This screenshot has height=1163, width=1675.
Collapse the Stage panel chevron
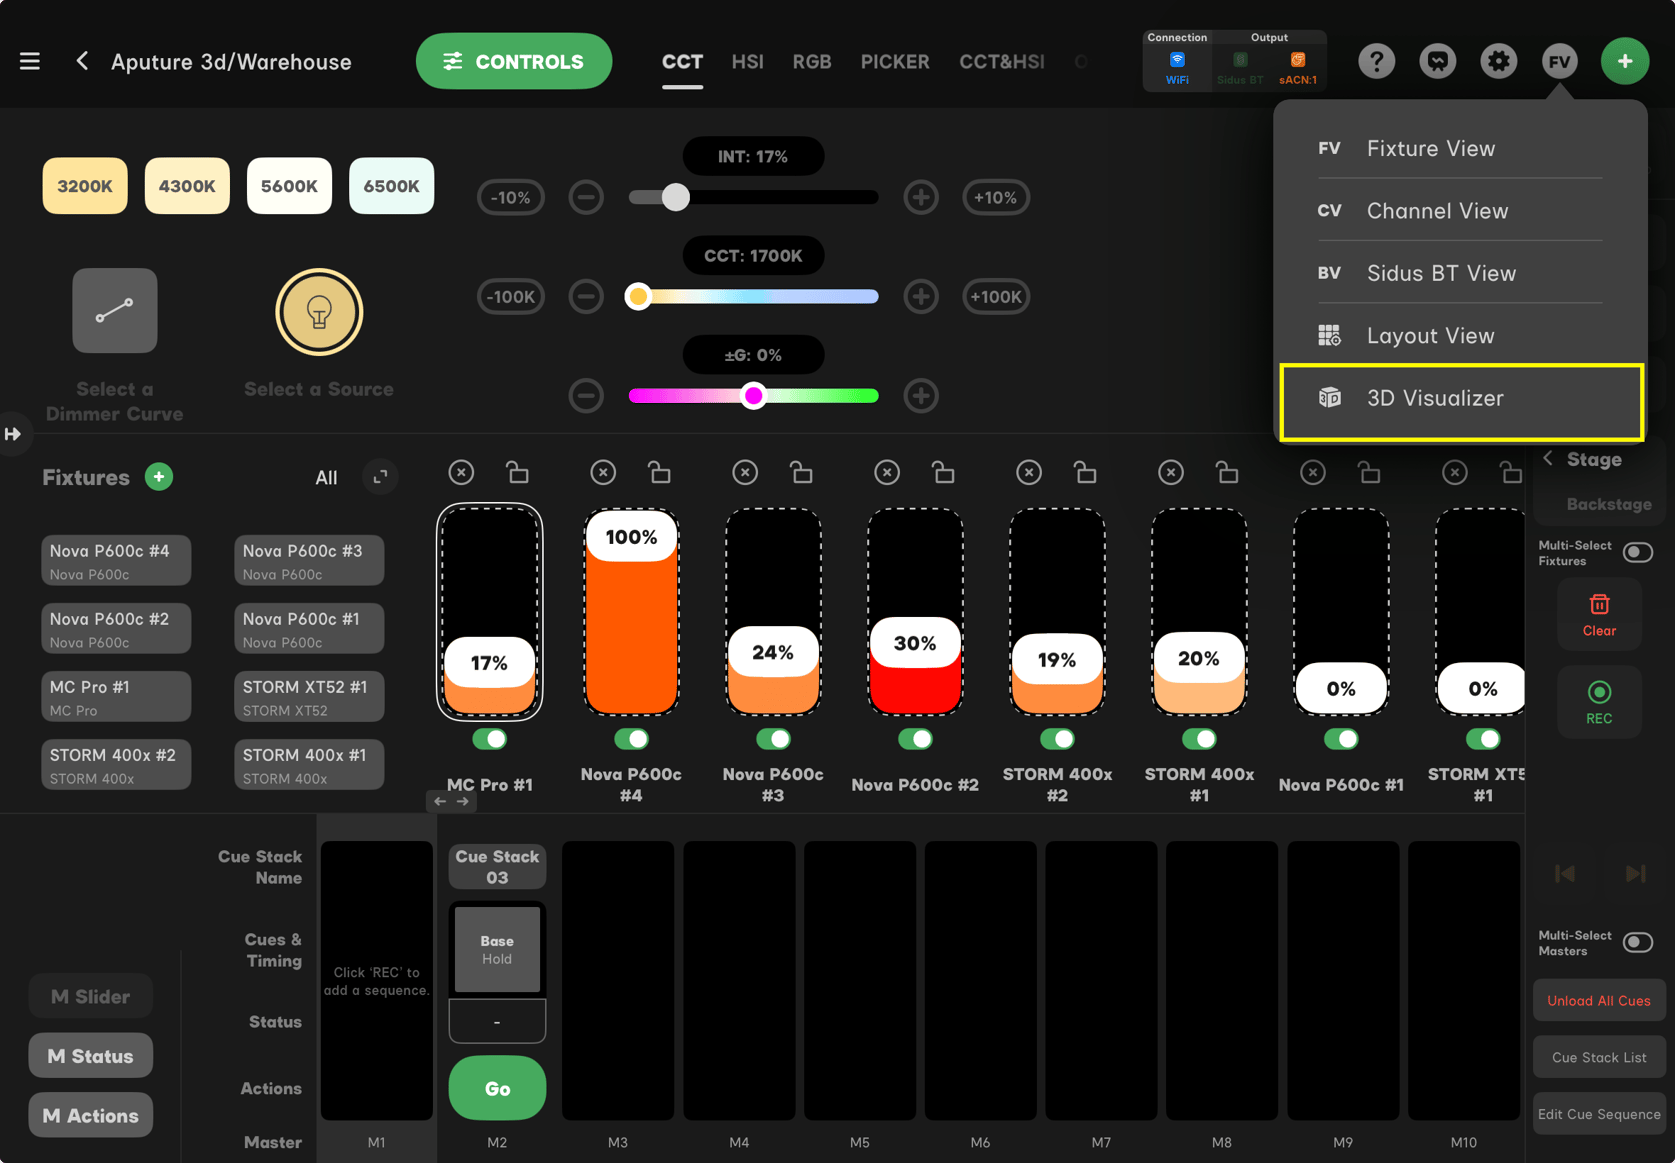[x=1548, y=458]
